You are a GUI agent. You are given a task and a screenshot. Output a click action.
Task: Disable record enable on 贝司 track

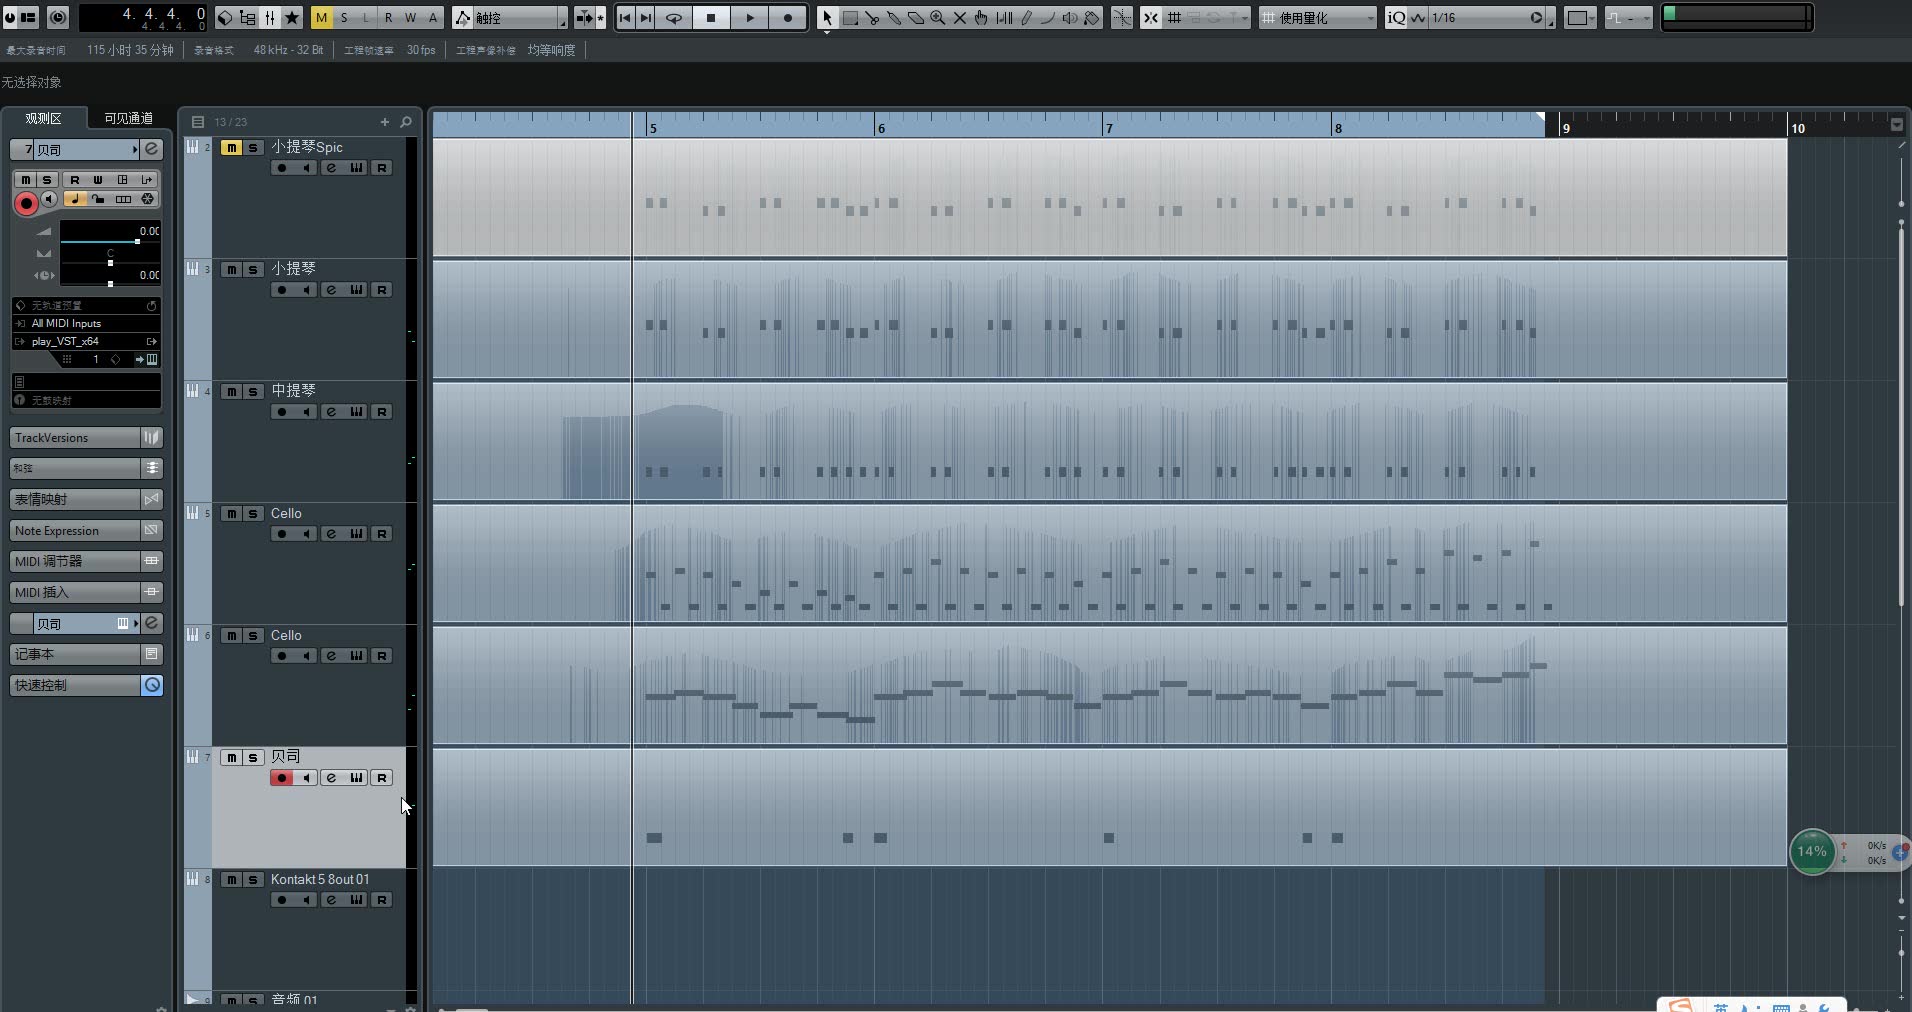(x=282, y=778)
